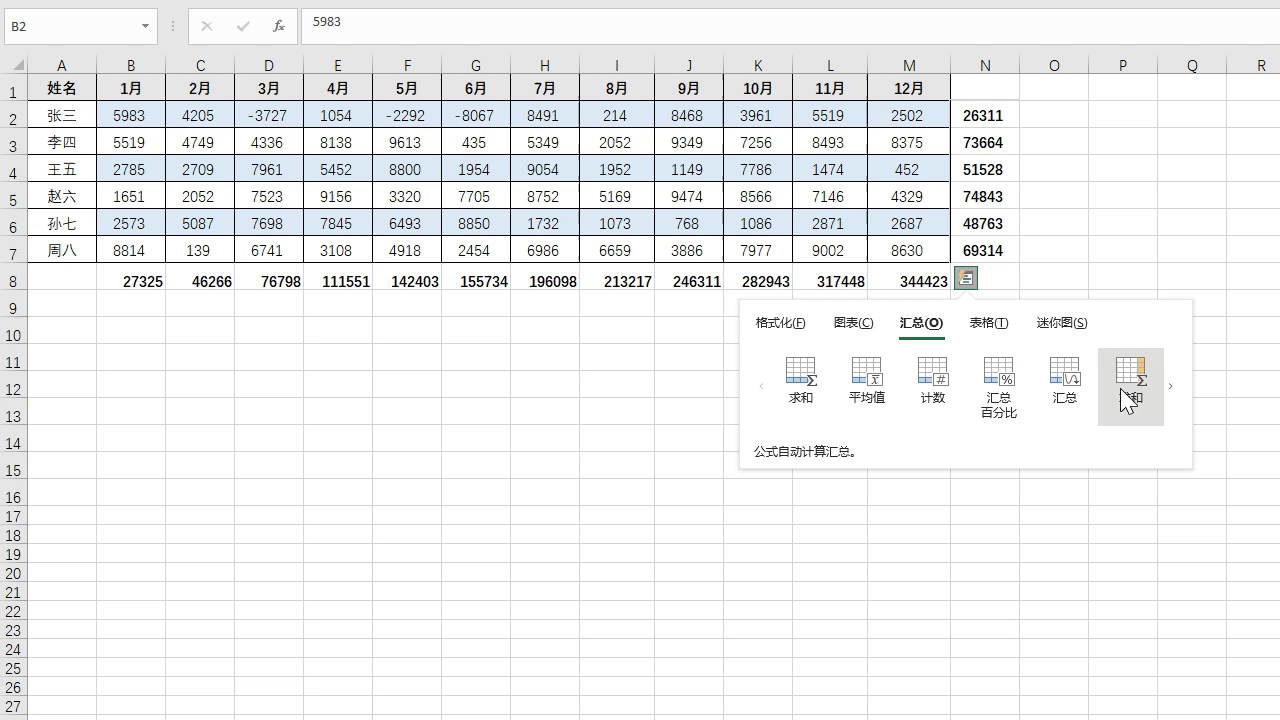Click cell with value -3727
Screen dimensions: 1280x720
point(269,115)
